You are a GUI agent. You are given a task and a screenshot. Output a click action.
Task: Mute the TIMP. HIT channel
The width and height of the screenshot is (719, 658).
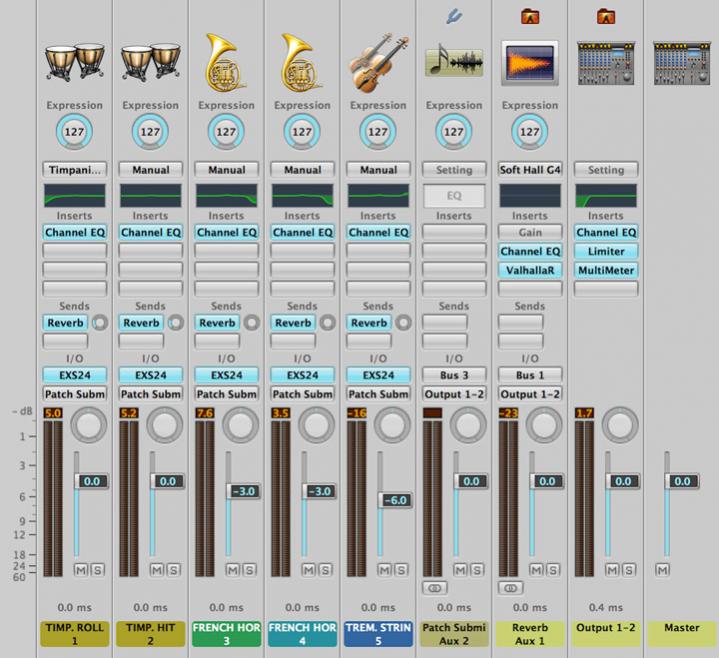point(157,570)
